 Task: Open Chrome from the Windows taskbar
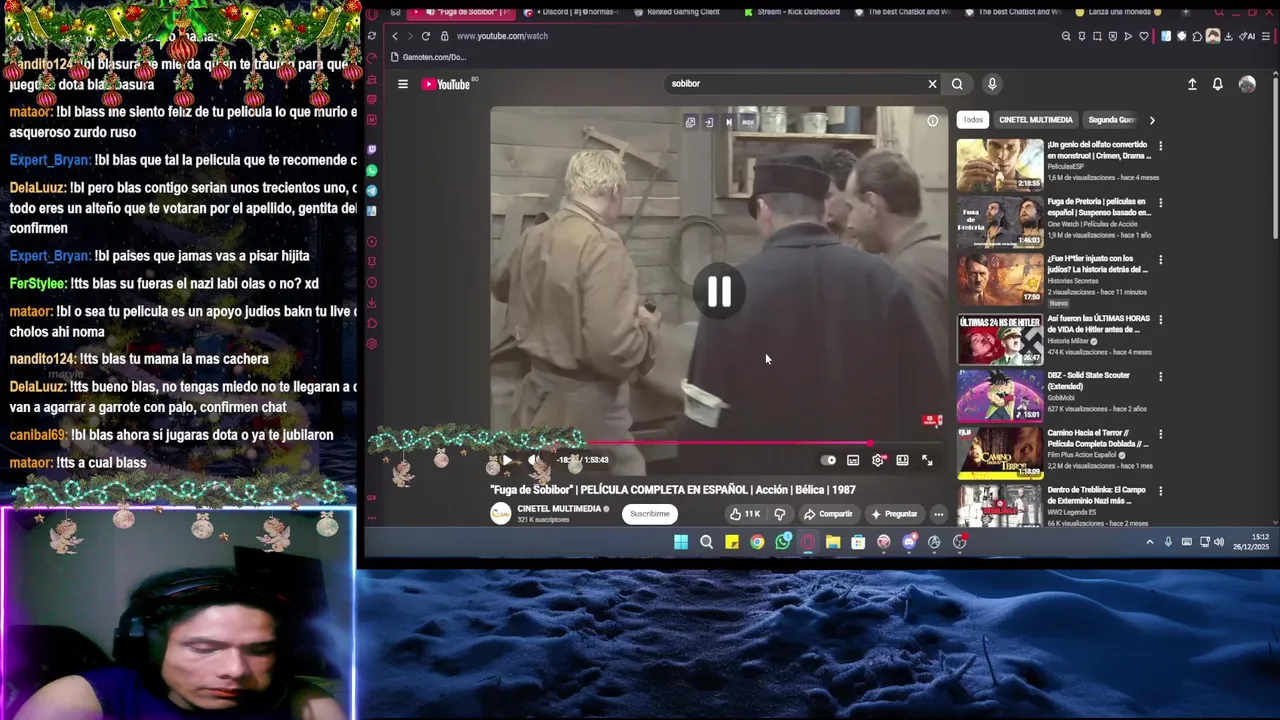[757, 542]
